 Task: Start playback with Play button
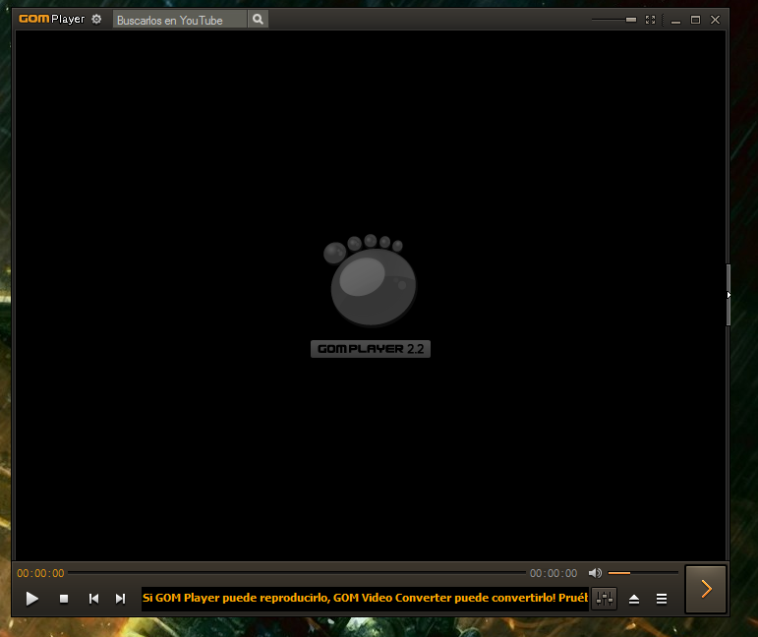point(32,599)
